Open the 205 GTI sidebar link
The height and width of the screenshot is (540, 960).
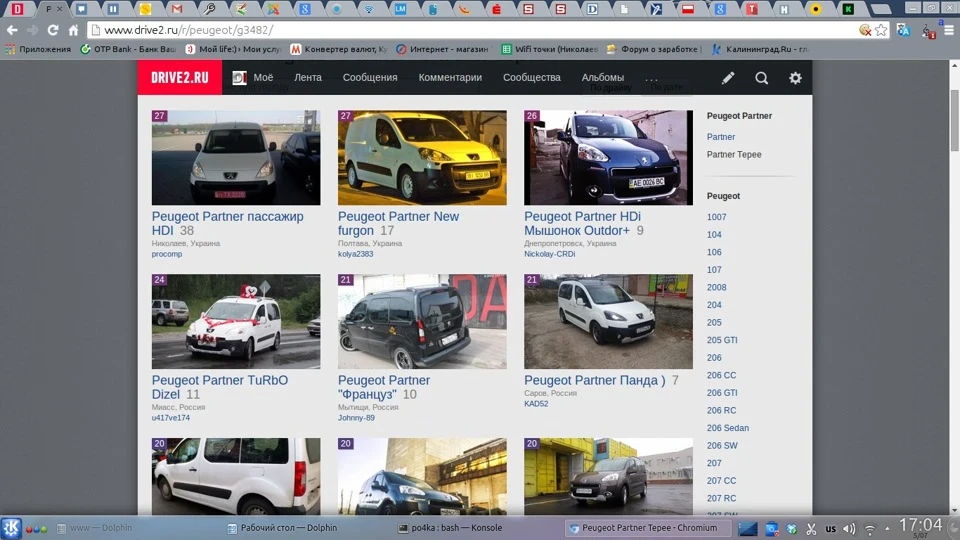[x=722, y=340]
